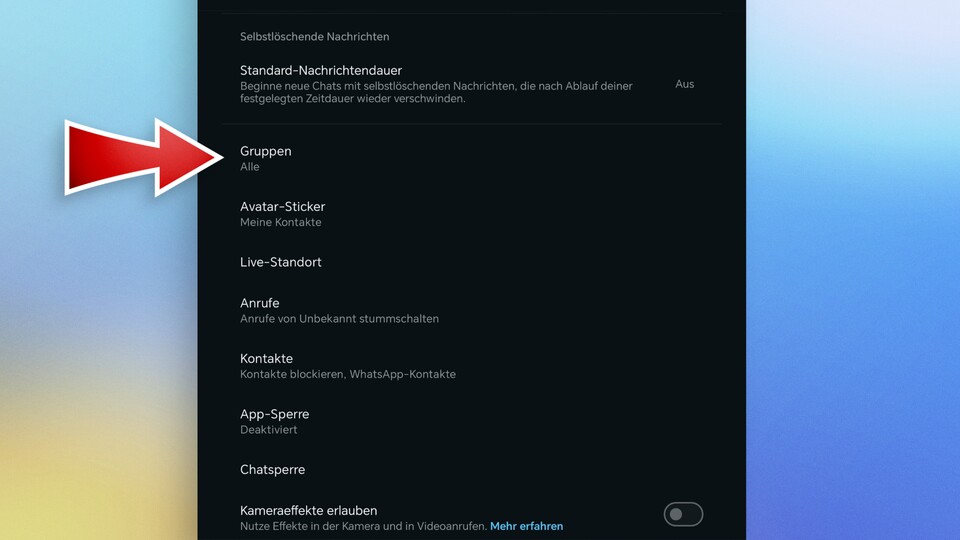
Task: Open the Standard-Nachrichtendauer setting
Action: [321, 71]
